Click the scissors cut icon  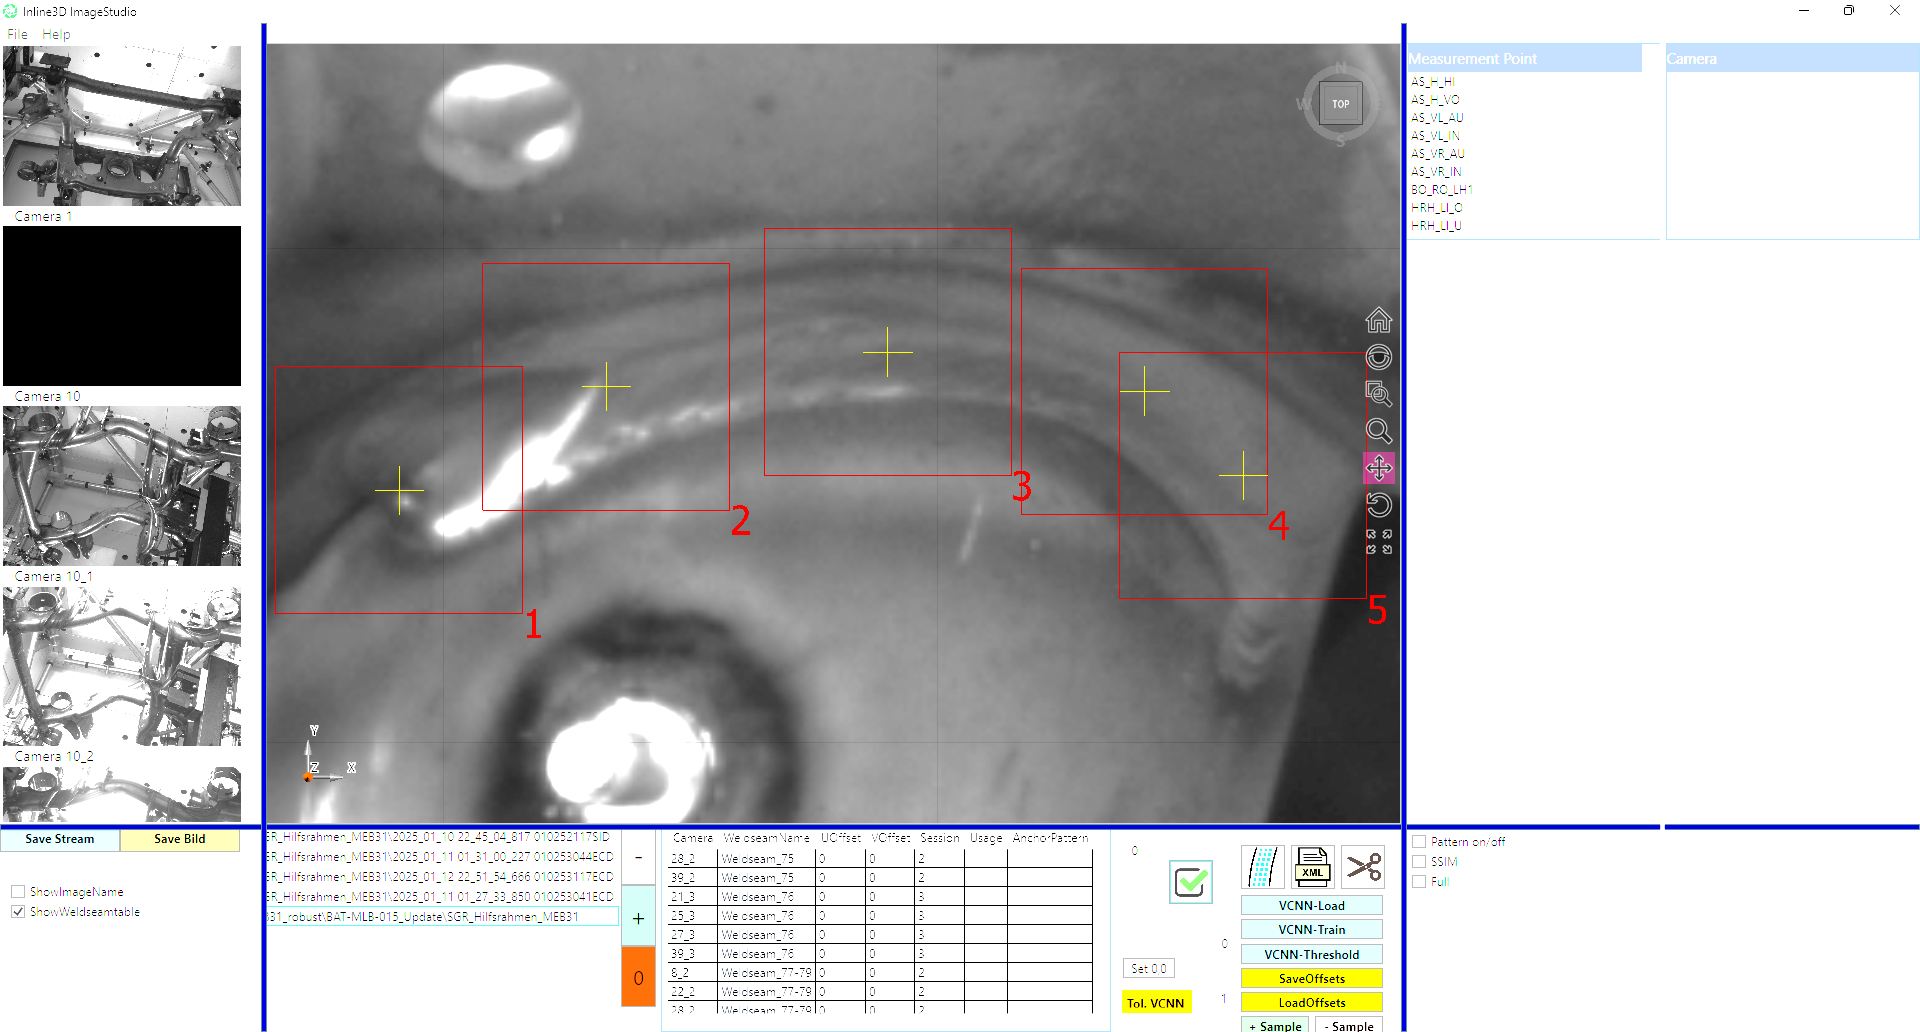coord(1363,867)
